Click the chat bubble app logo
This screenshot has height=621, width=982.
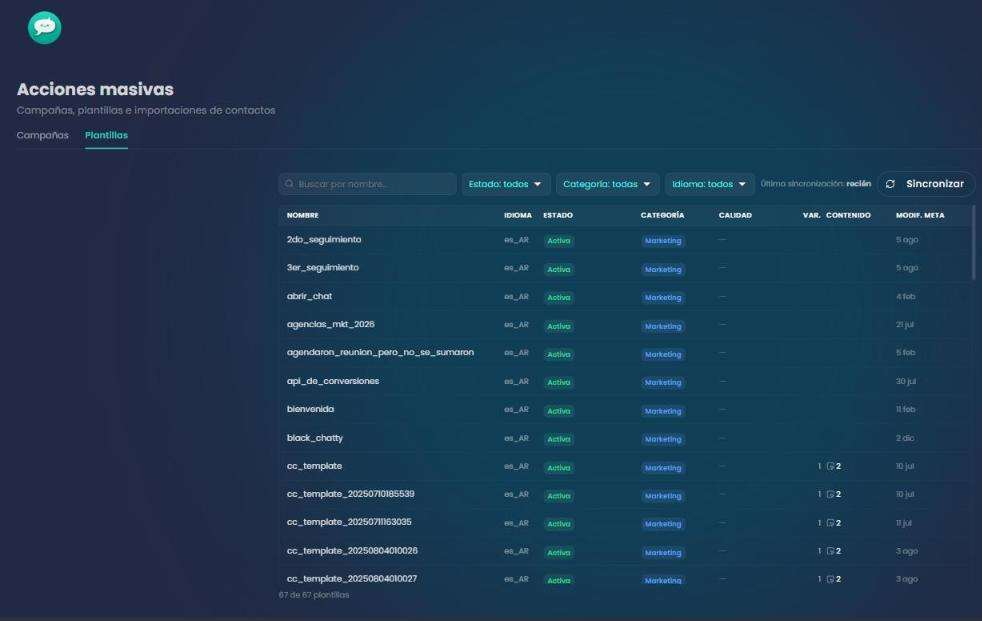pyautogui.click(x=44, y=28)
